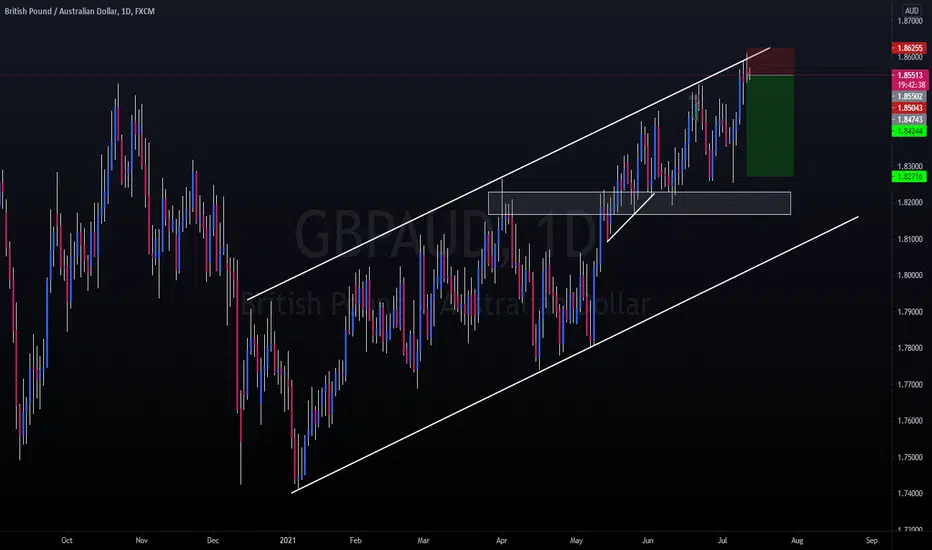Select the short white trendline near June
Image resolution: width=932 pixels, height=550 pixels.
pos(631,217)
